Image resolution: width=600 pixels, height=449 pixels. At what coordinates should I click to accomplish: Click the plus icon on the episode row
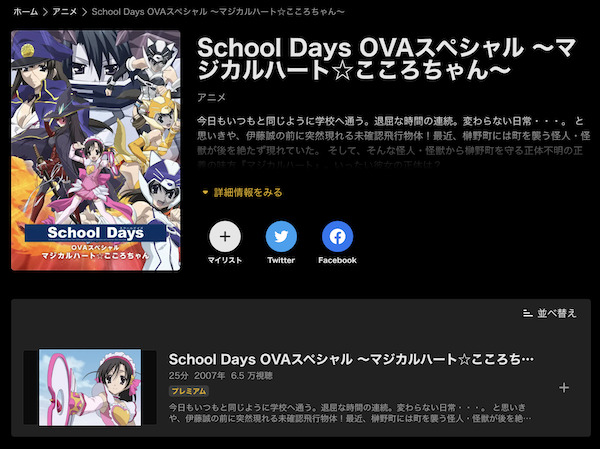pyautogui.click(x=564, y=388)
